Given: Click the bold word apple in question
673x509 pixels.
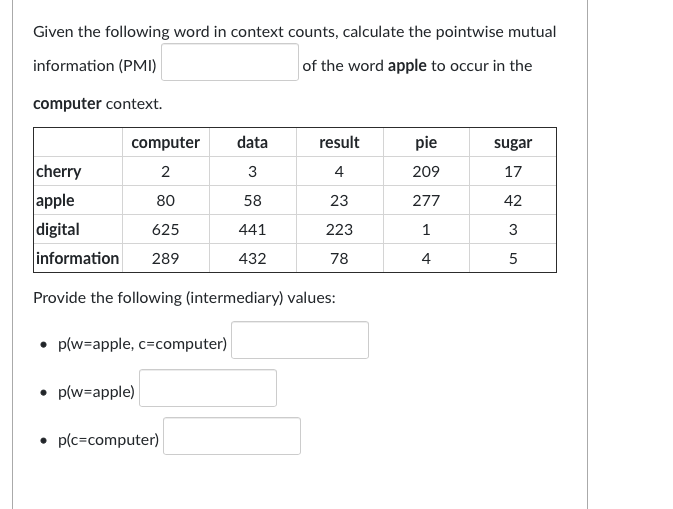Looking at the screenshot, I should coord(407,66).
